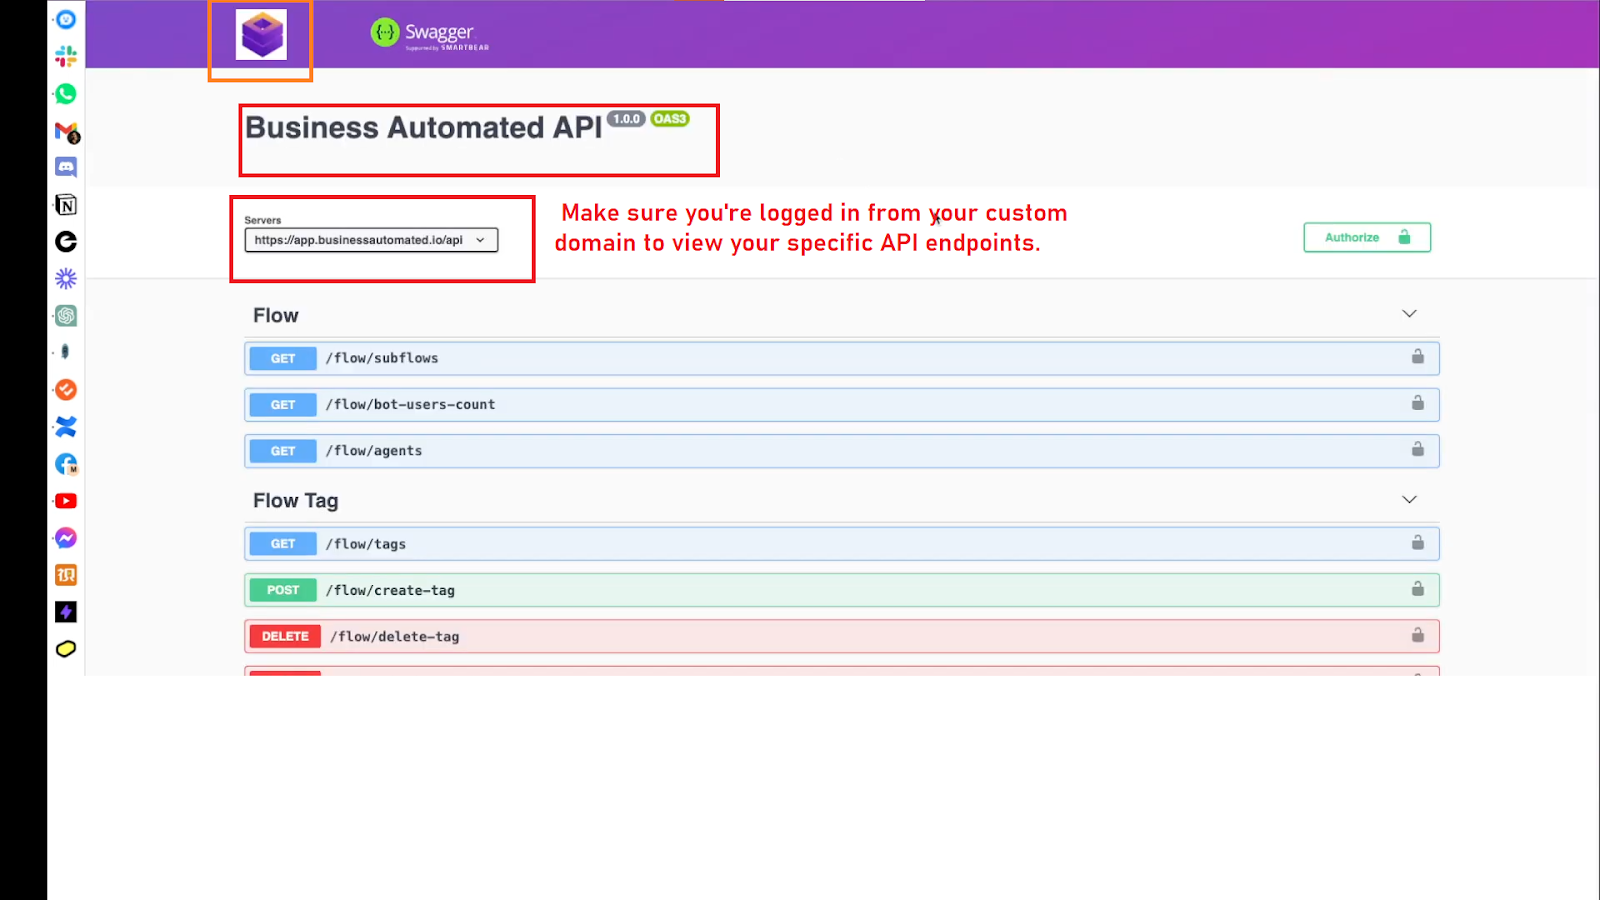This screenshot has width=1600, height=900.
Task: Click lock icon on /flow/tags row
Action: 1417,542
